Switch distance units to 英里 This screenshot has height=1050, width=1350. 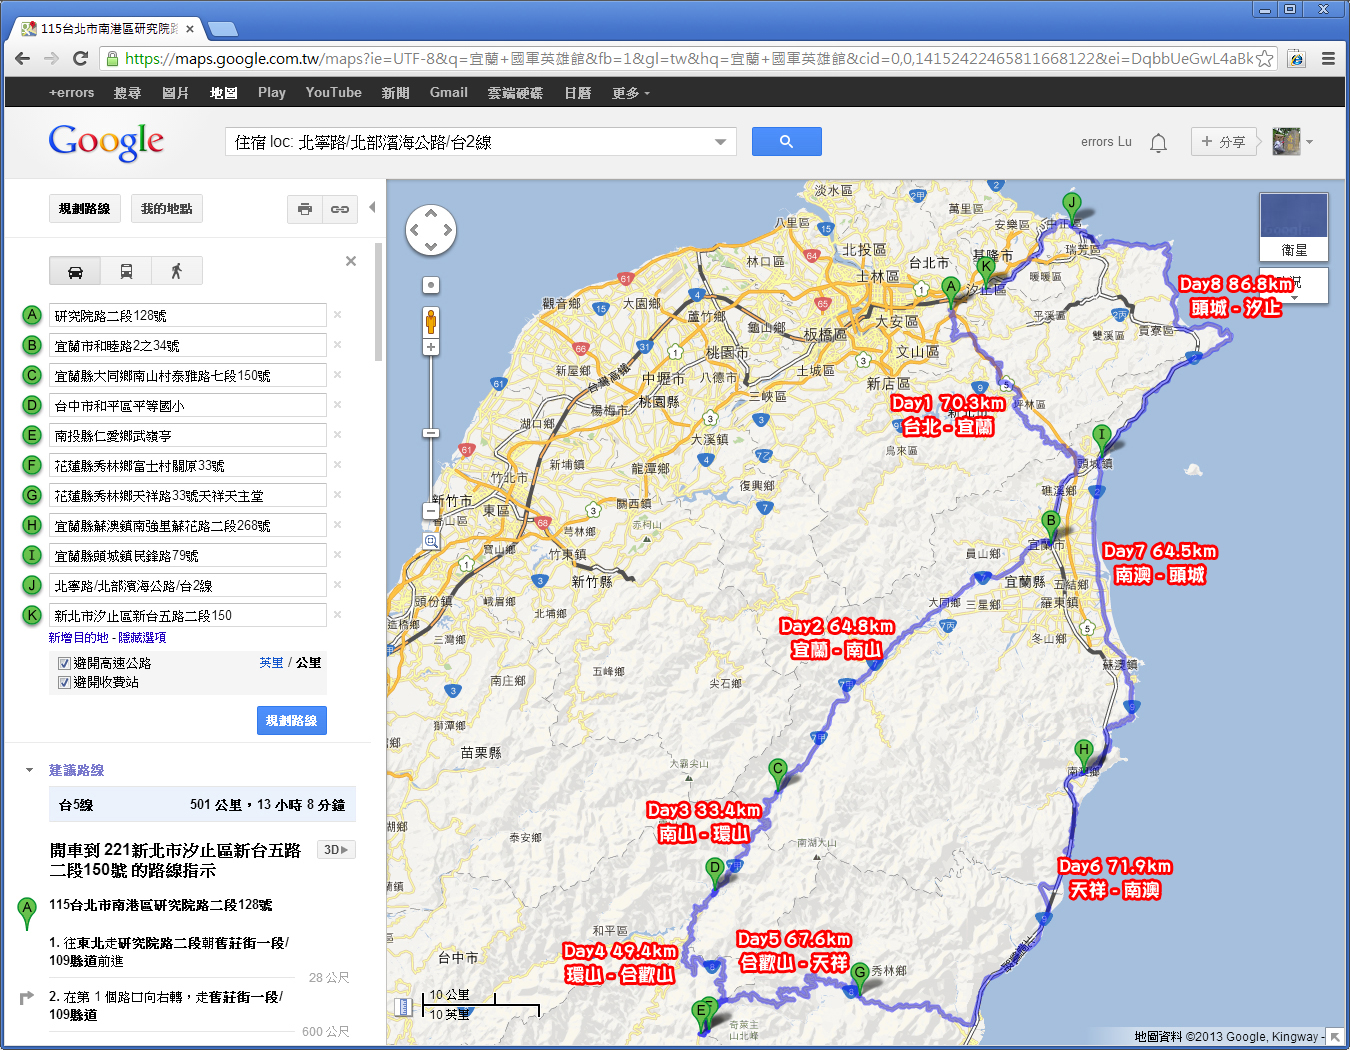pos(271,663)
